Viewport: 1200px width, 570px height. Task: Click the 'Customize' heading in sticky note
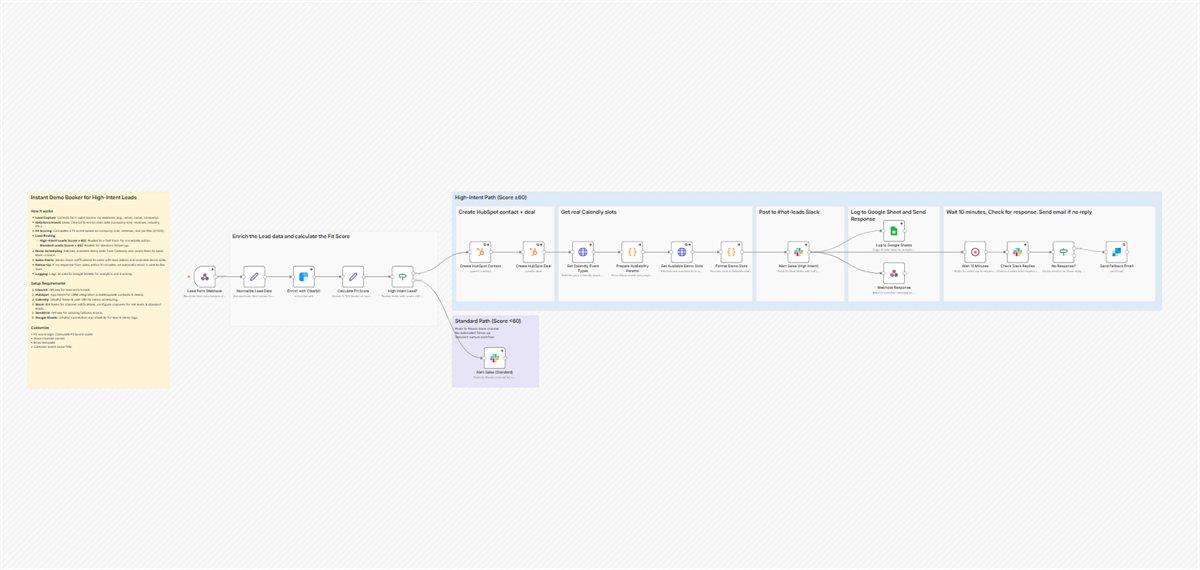[x=40, y=326]
